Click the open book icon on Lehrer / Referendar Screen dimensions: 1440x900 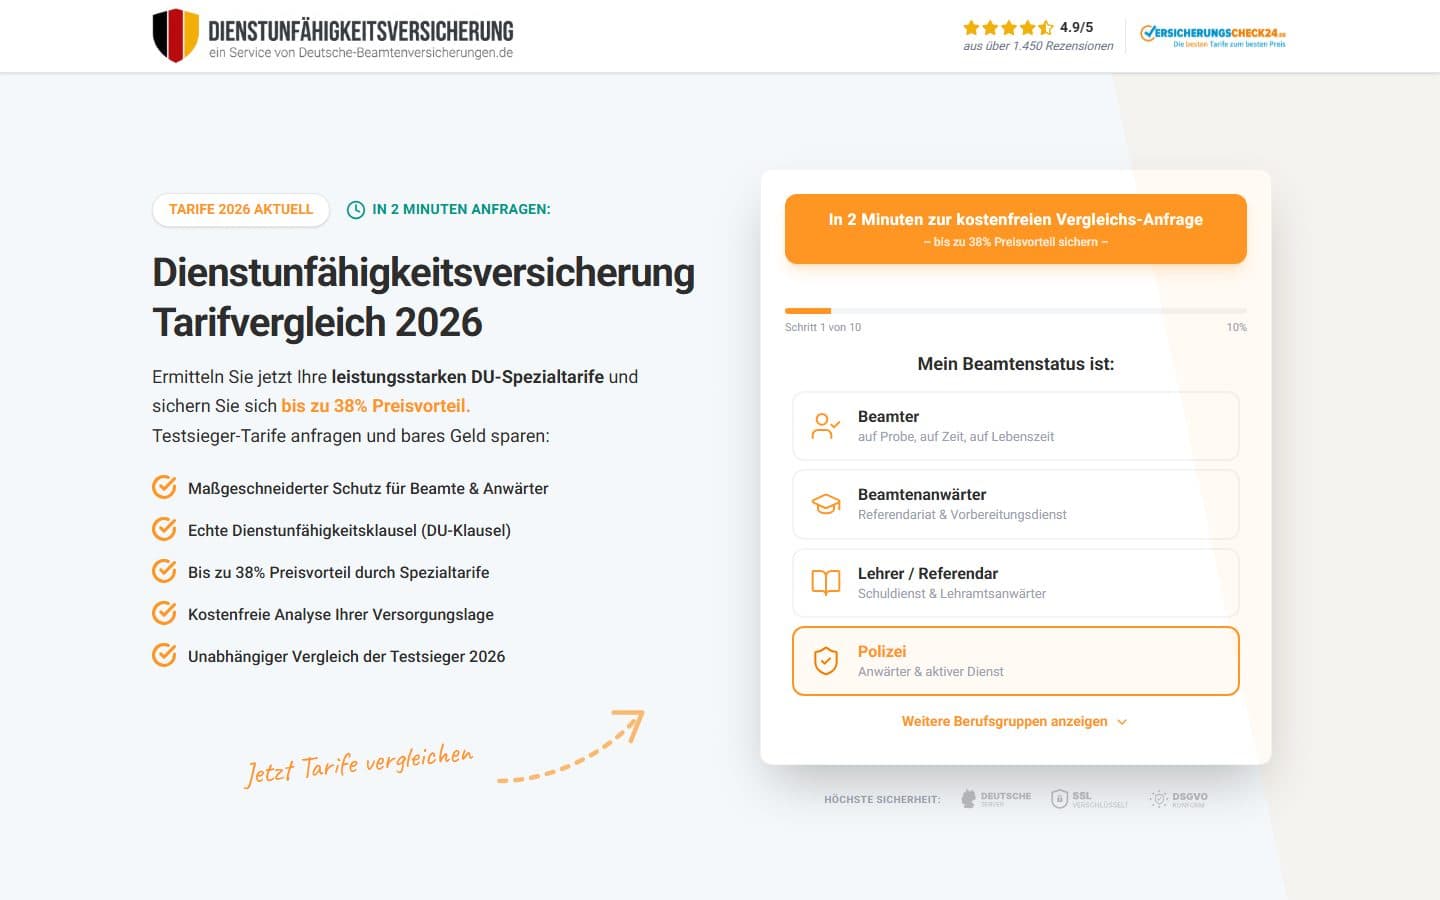click(x=826, y=583)
